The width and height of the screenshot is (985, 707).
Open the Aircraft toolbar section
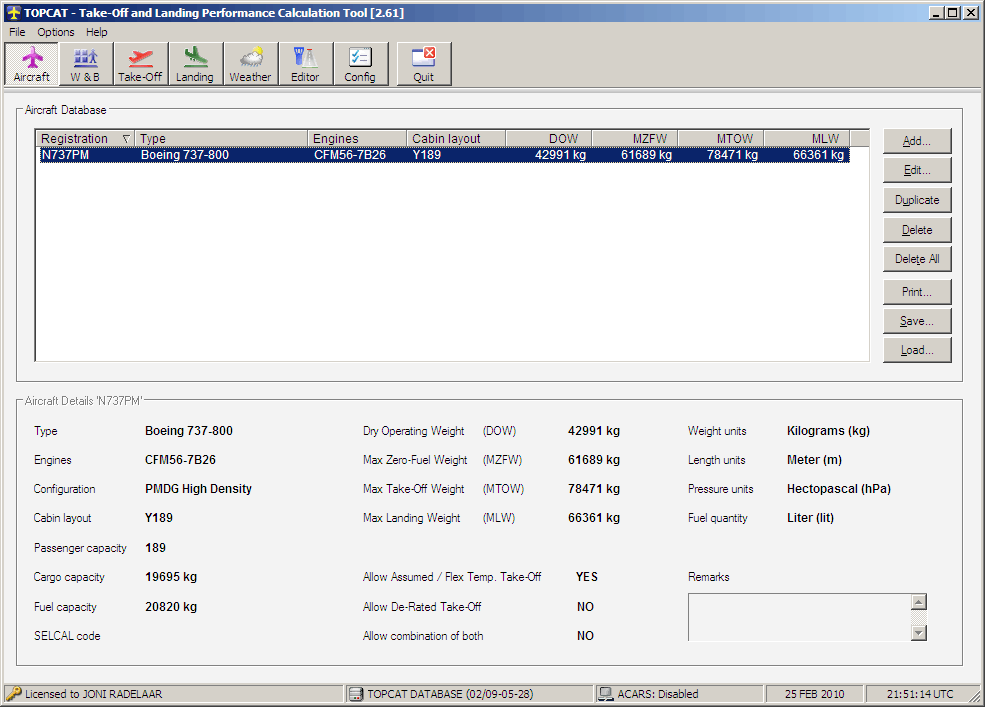coord(31,63)
